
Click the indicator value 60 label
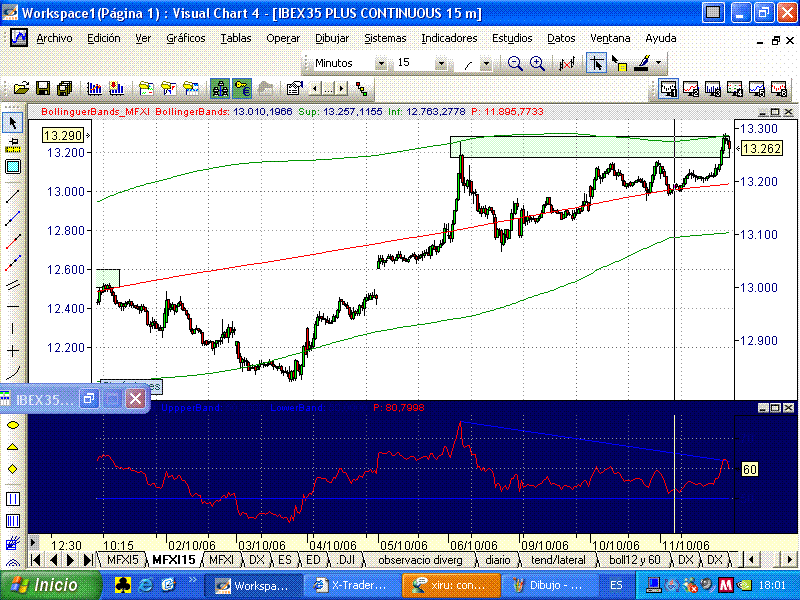[x=749, y=469]
